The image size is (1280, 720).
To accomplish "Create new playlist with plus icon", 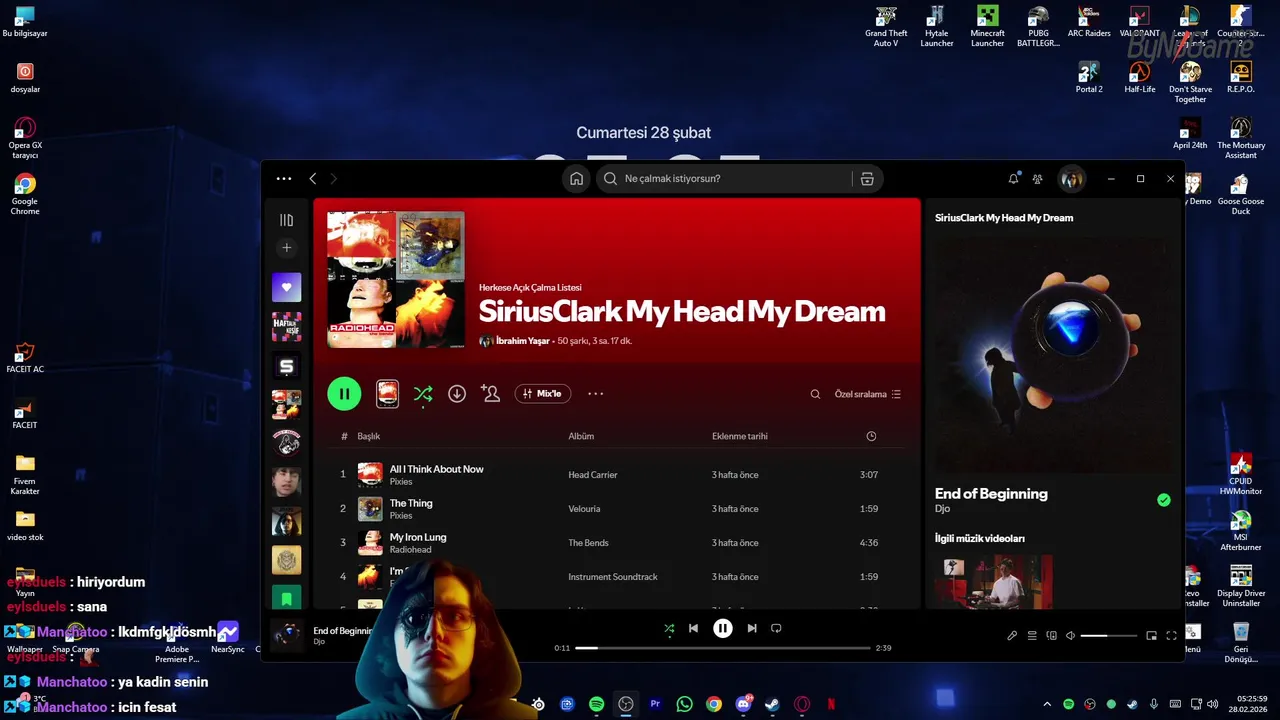I will (x=287, y=248).
